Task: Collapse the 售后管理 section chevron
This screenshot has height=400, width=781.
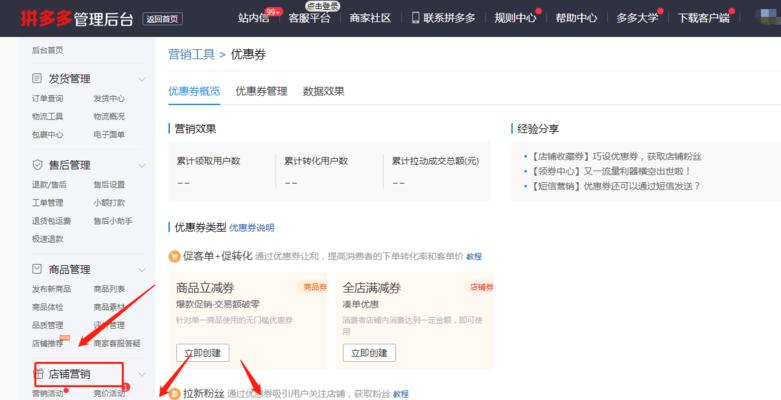Action: [142, 165]
